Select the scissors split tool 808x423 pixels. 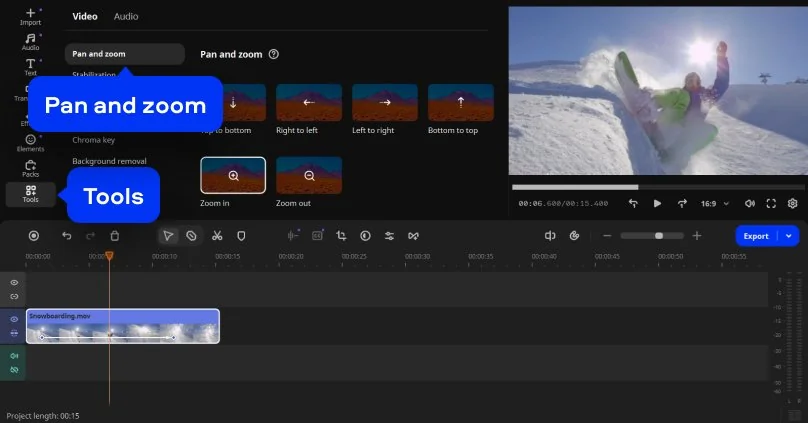click(x=216, y=236)
